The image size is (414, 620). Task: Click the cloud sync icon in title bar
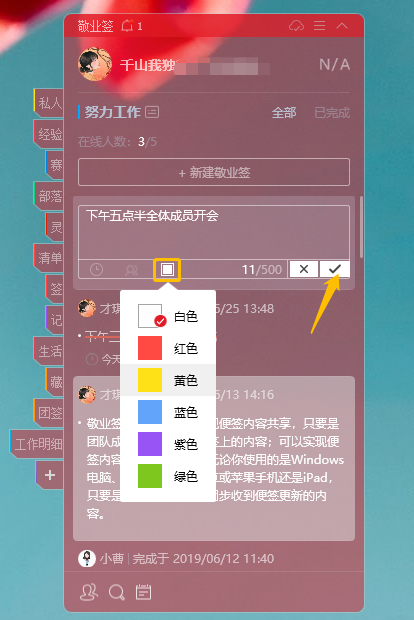pos(296,26)
